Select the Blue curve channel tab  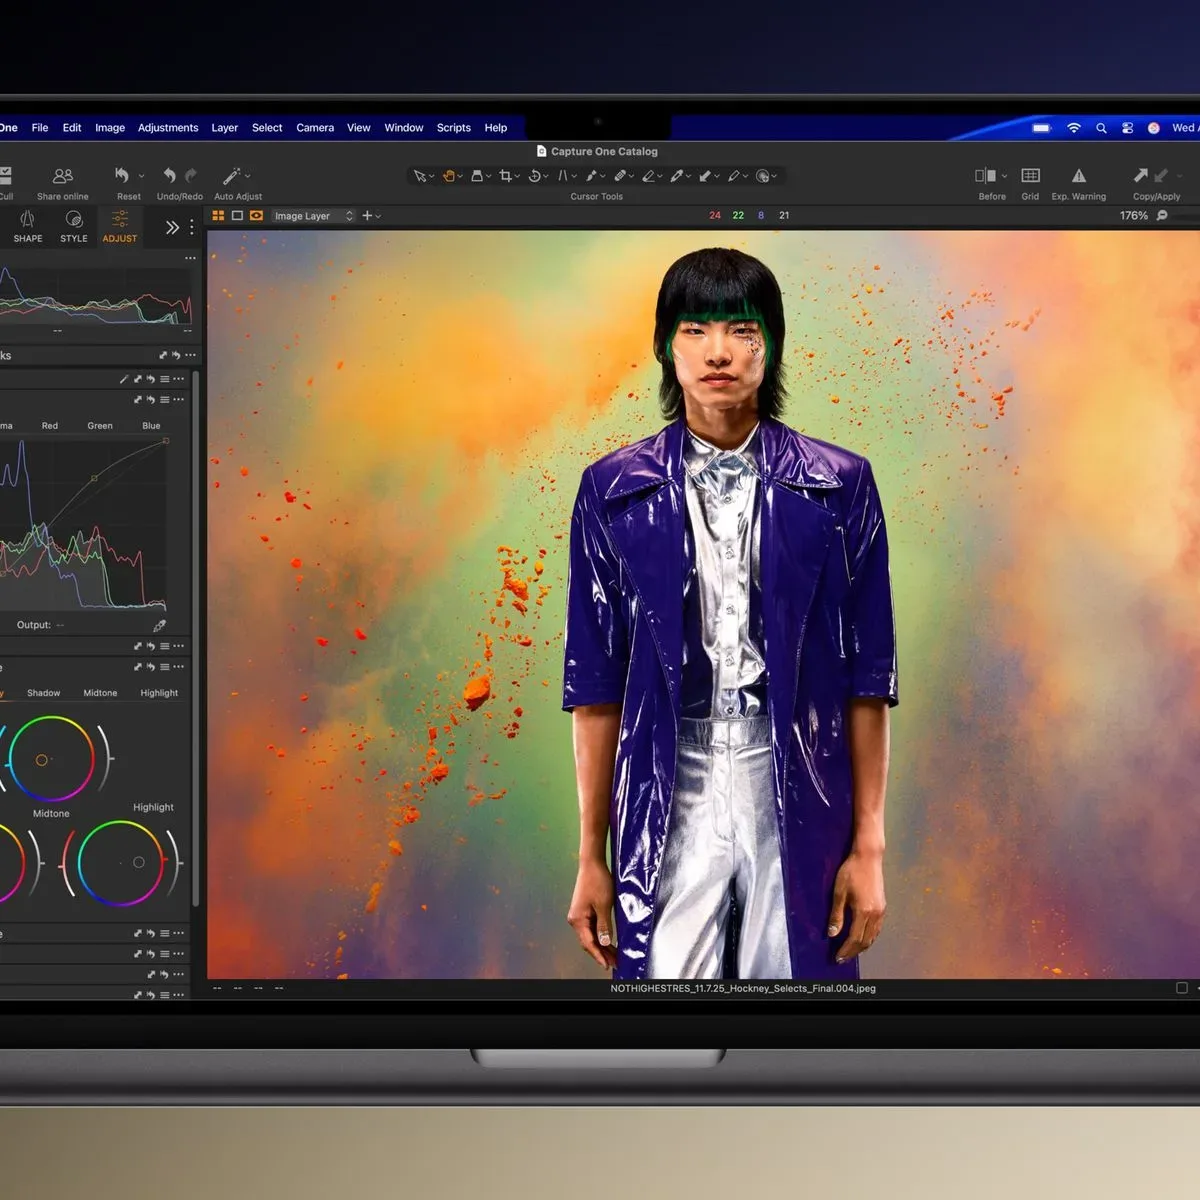(151, 426)
